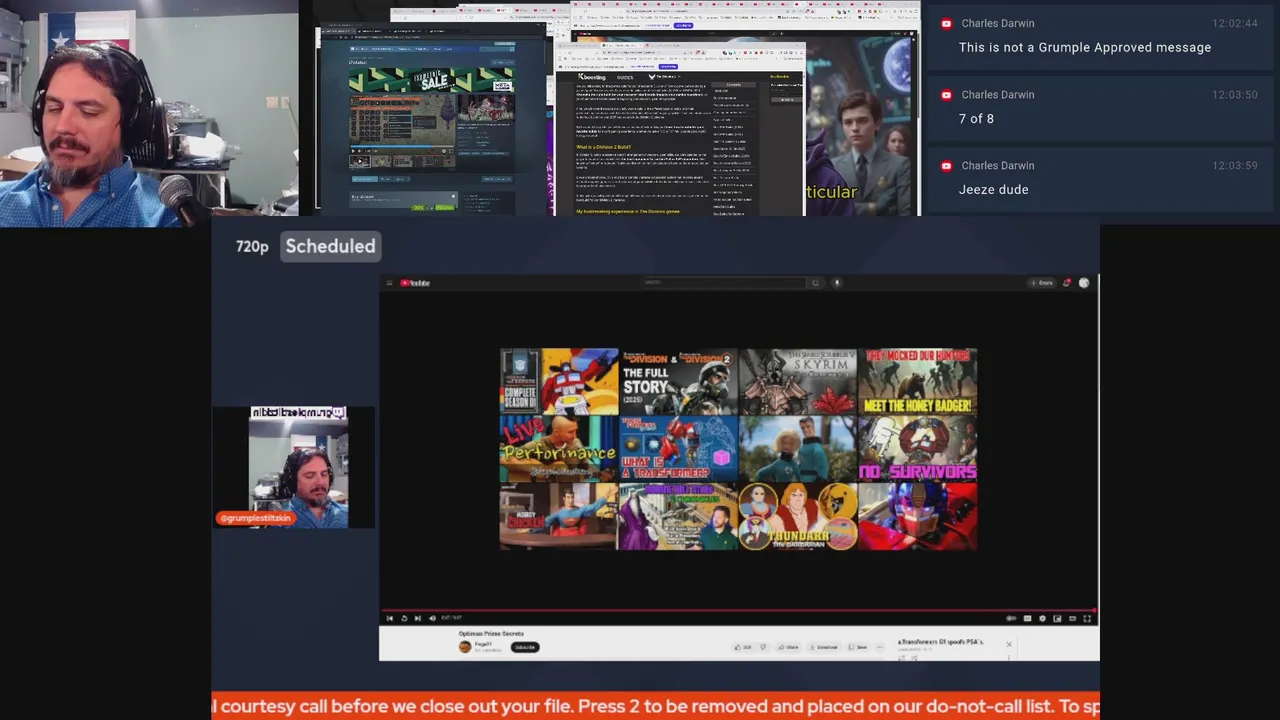This screenshot has height=720, width=1280.
Task: Enter full screen on the YouTube player
Action: (x=1087, y=618)
